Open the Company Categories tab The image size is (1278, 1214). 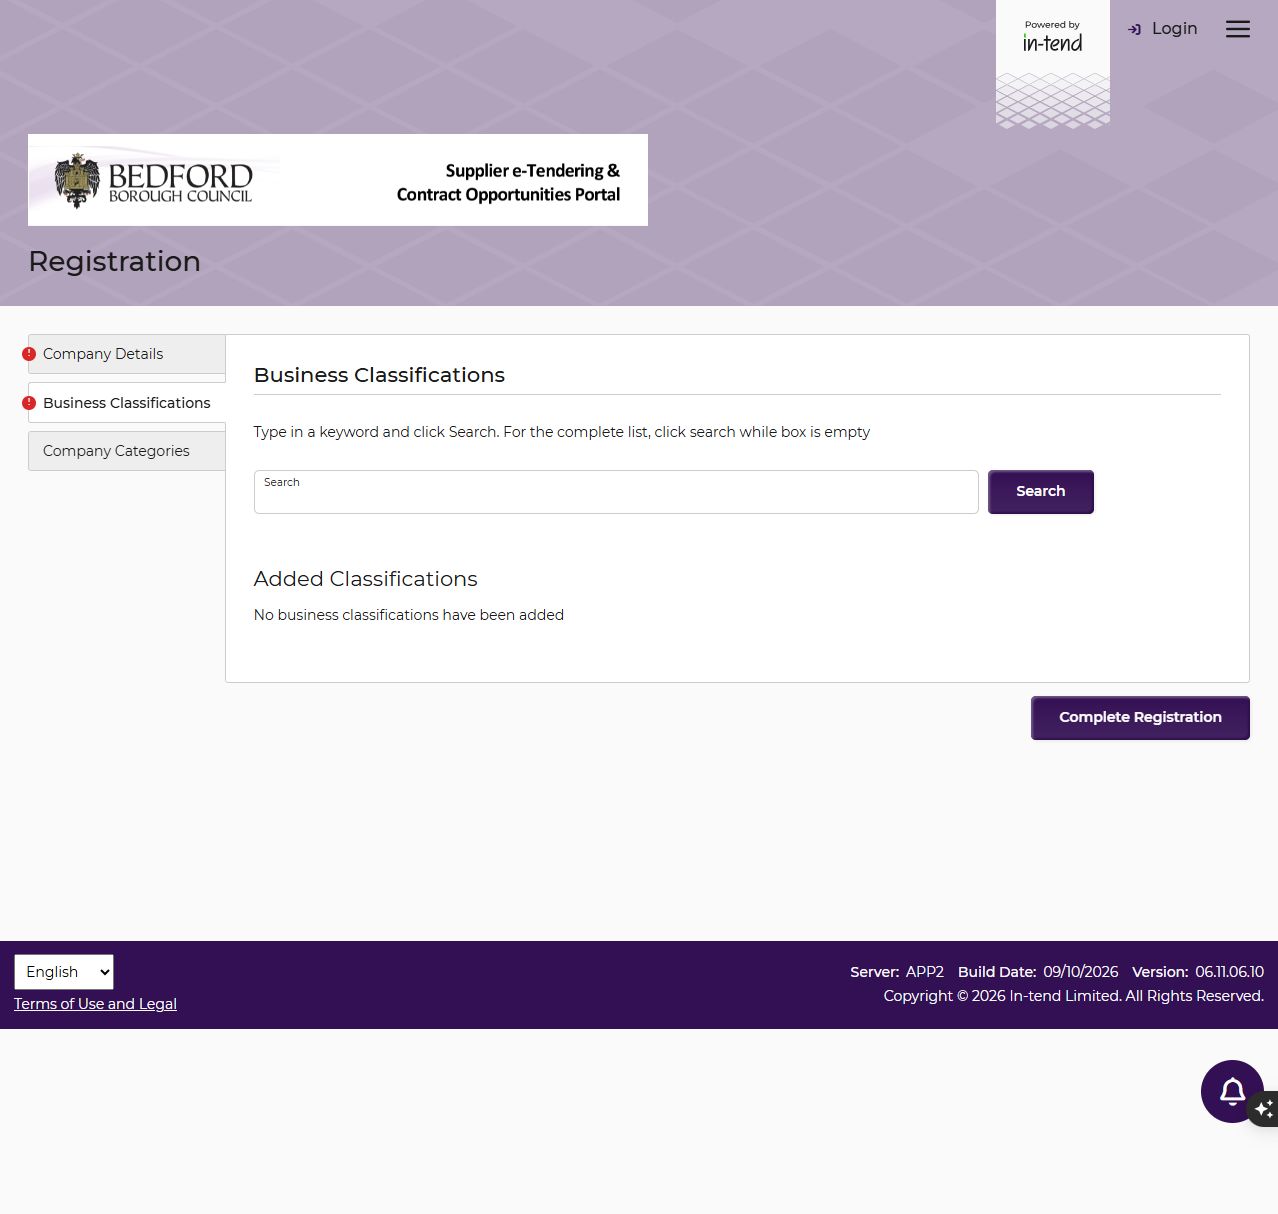[x=127, y=451]
